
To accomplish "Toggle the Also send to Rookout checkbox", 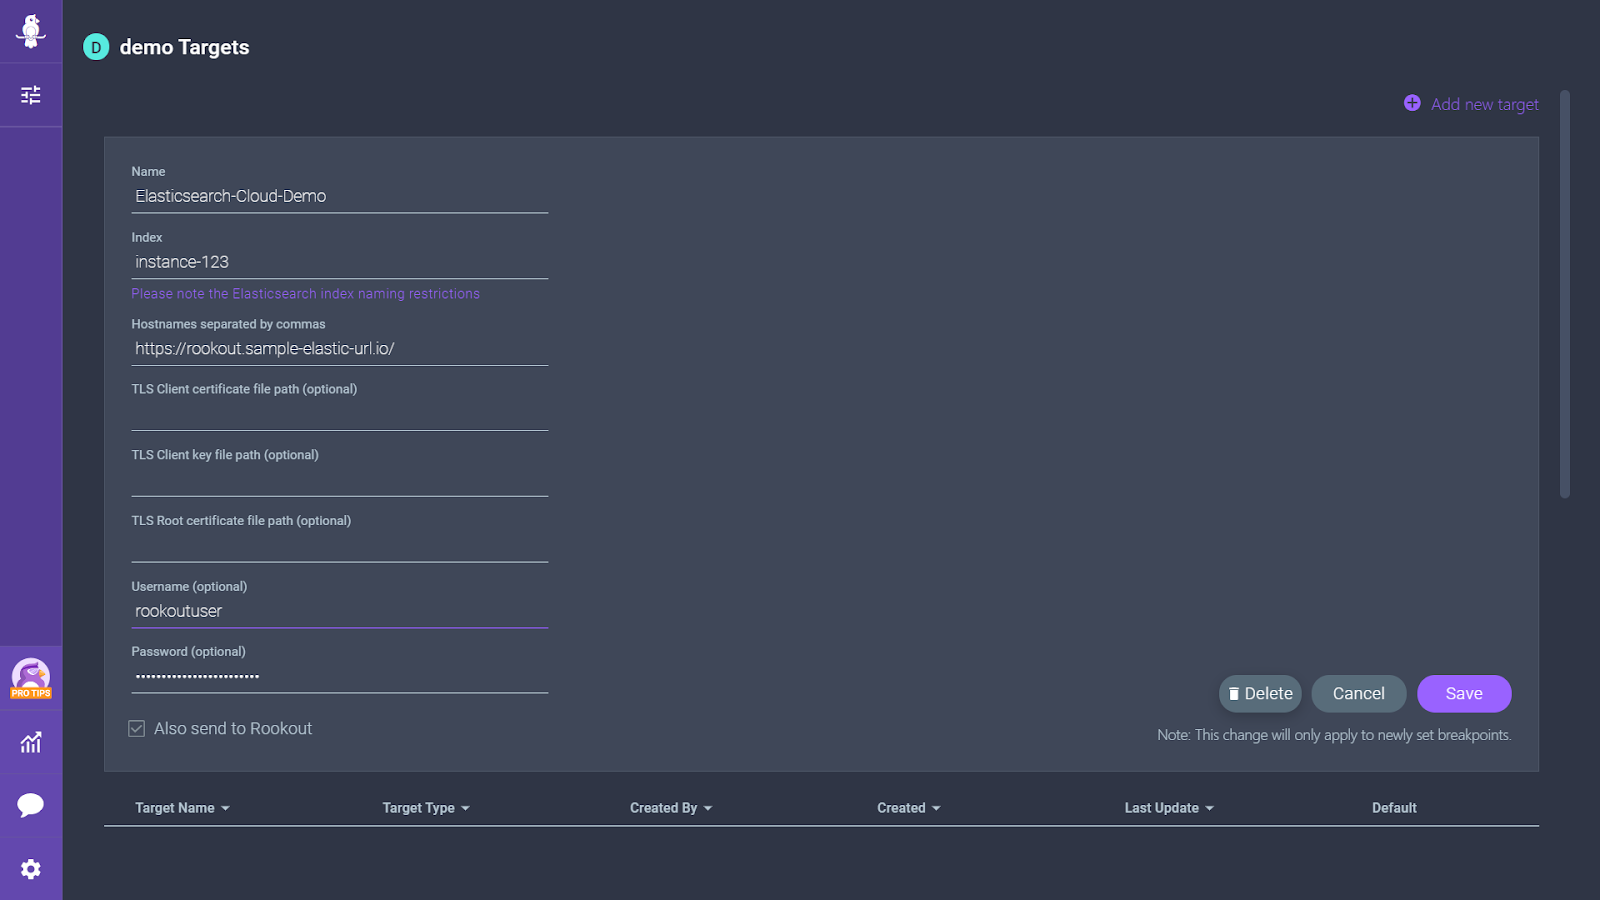I will click(137, 729).
